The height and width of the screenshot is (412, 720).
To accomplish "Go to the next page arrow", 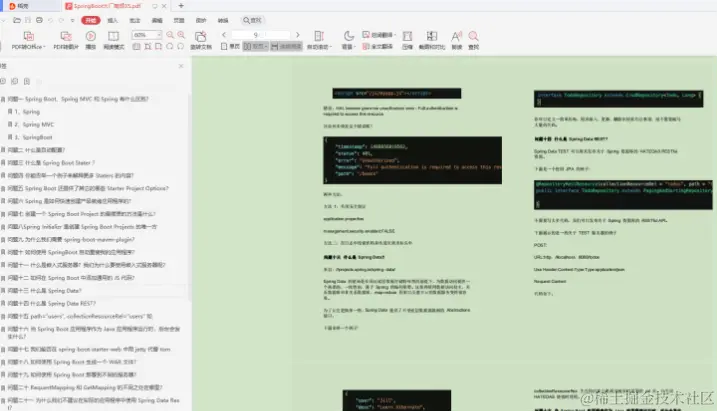I will coord(298,35).
